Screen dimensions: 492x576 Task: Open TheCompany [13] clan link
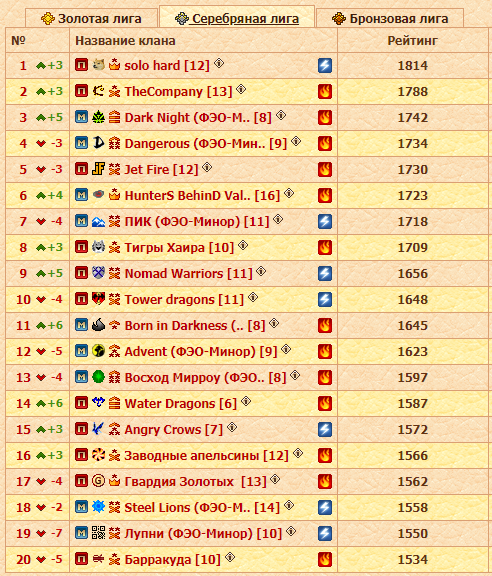pyautogui.click(x=179, y=91)
